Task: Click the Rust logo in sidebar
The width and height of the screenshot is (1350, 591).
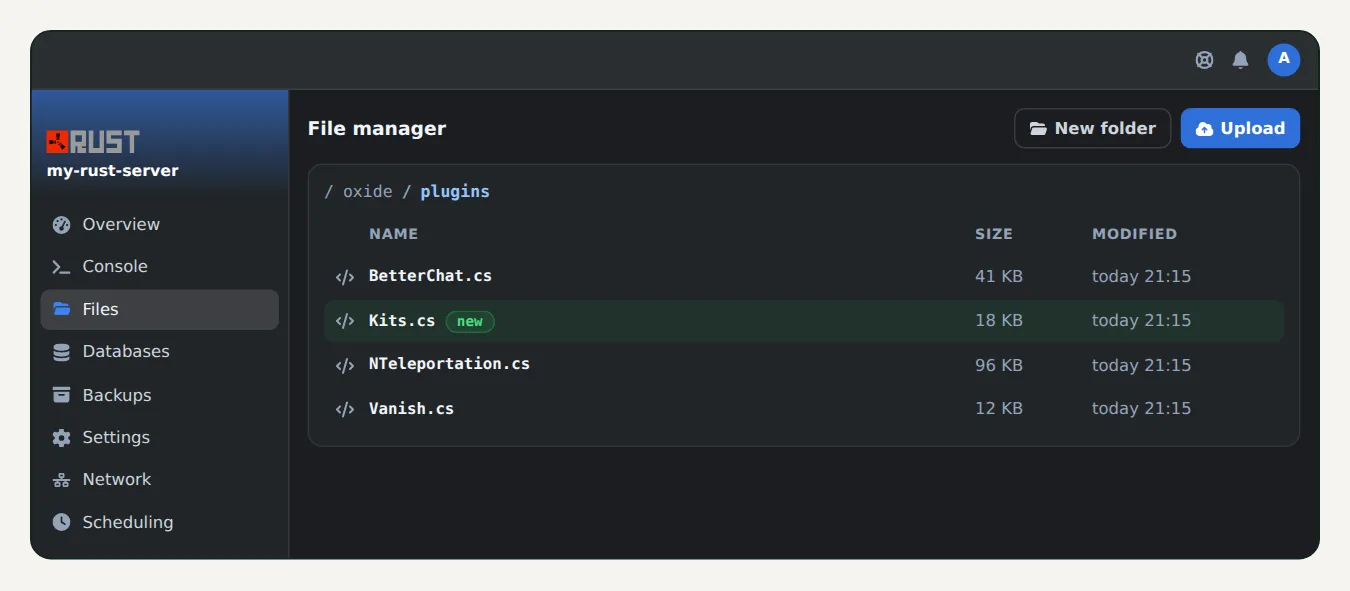Action: click(x=93, y=141)
